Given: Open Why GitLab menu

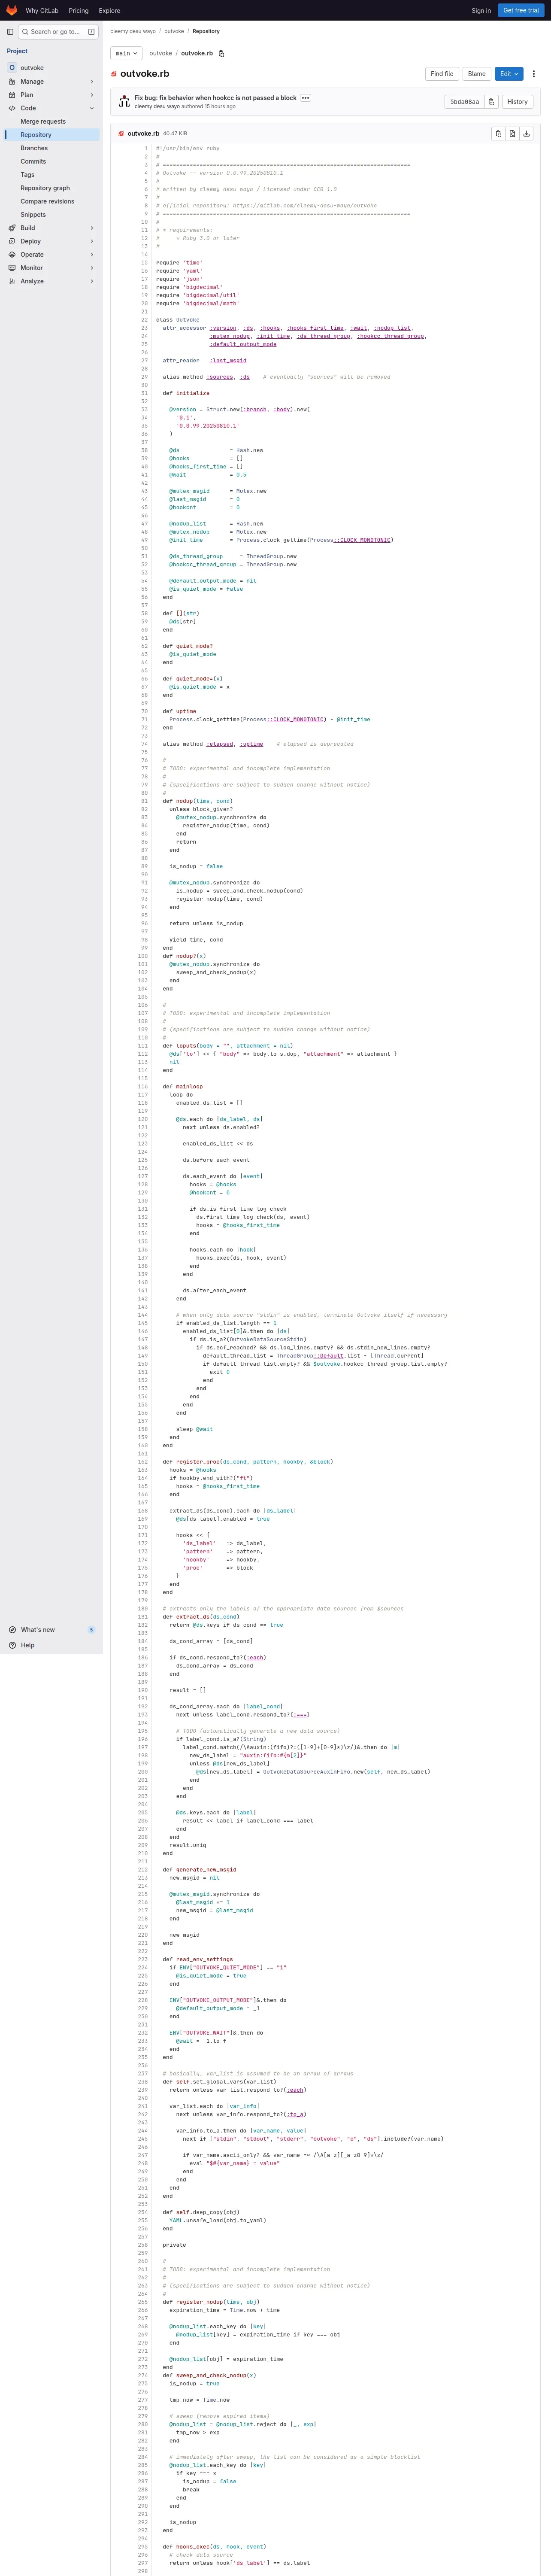Looking at the screenshot, I should (x=42, y=11).
